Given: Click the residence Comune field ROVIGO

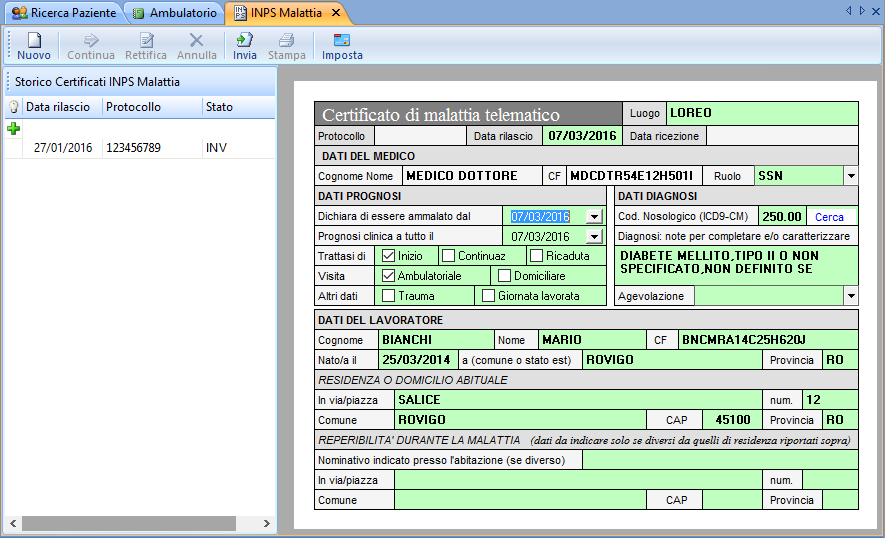Looking at the screenshot, I should 520,420.
